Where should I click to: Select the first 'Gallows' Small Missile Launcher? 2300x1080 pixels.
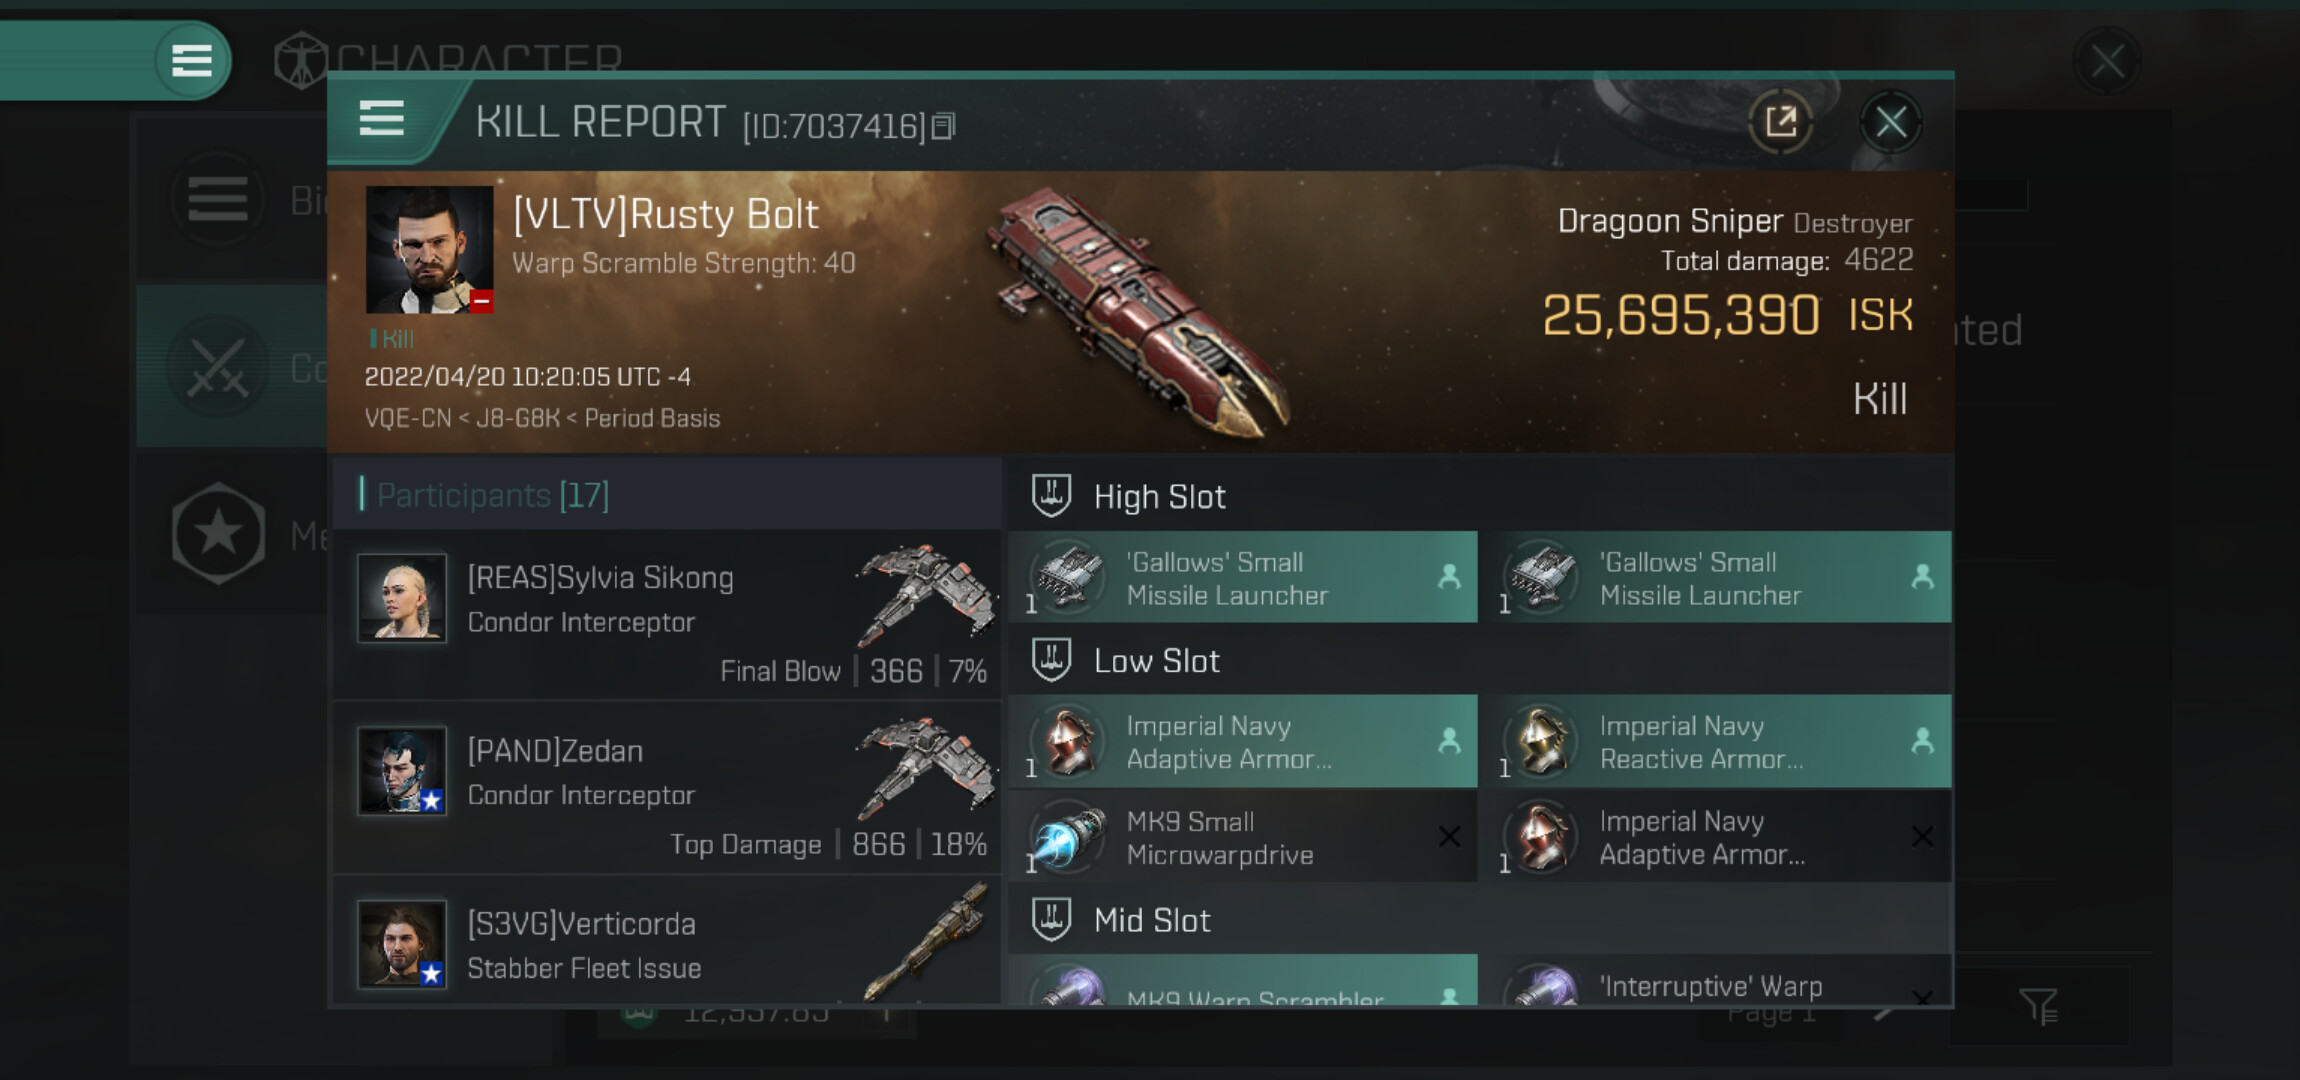tap(1243, 577)
